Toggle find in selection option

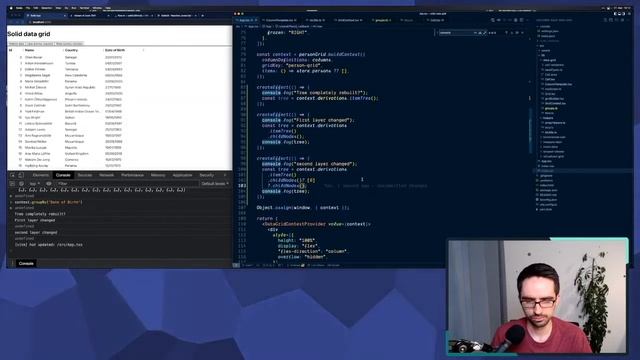coord(517,33)
